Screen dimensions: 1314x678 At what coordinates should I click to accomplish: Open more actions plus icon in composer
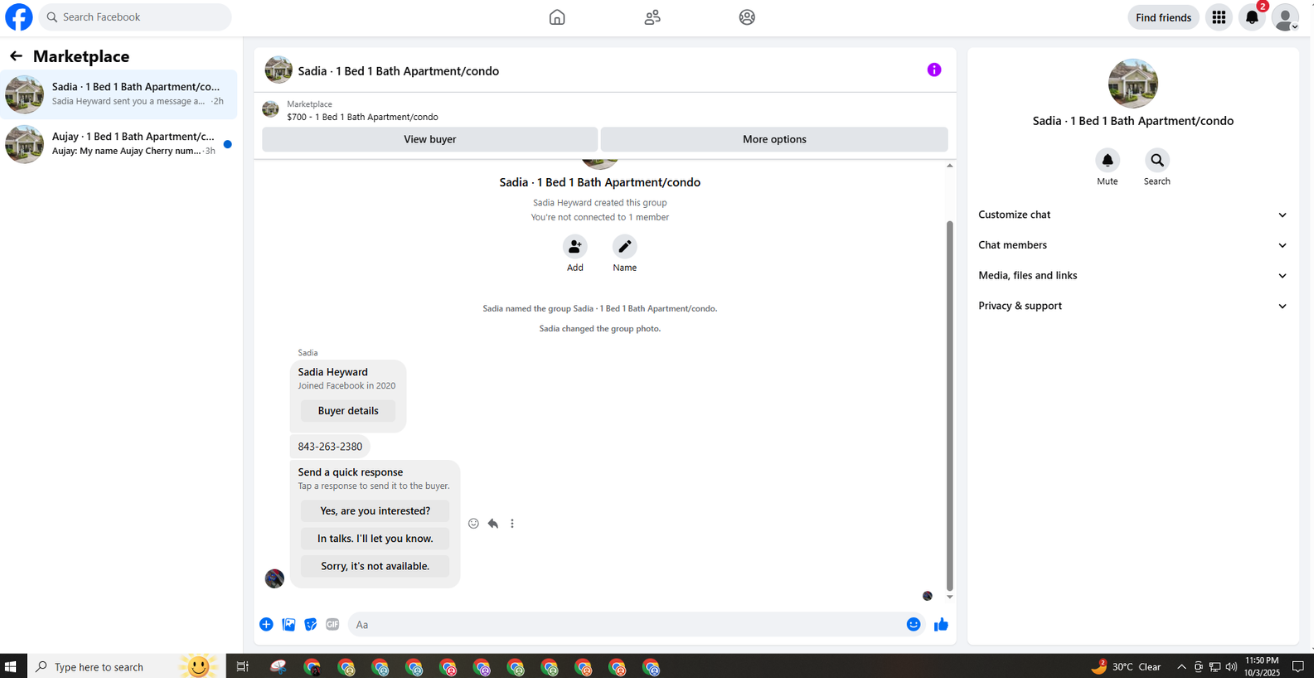click(266, 624)
